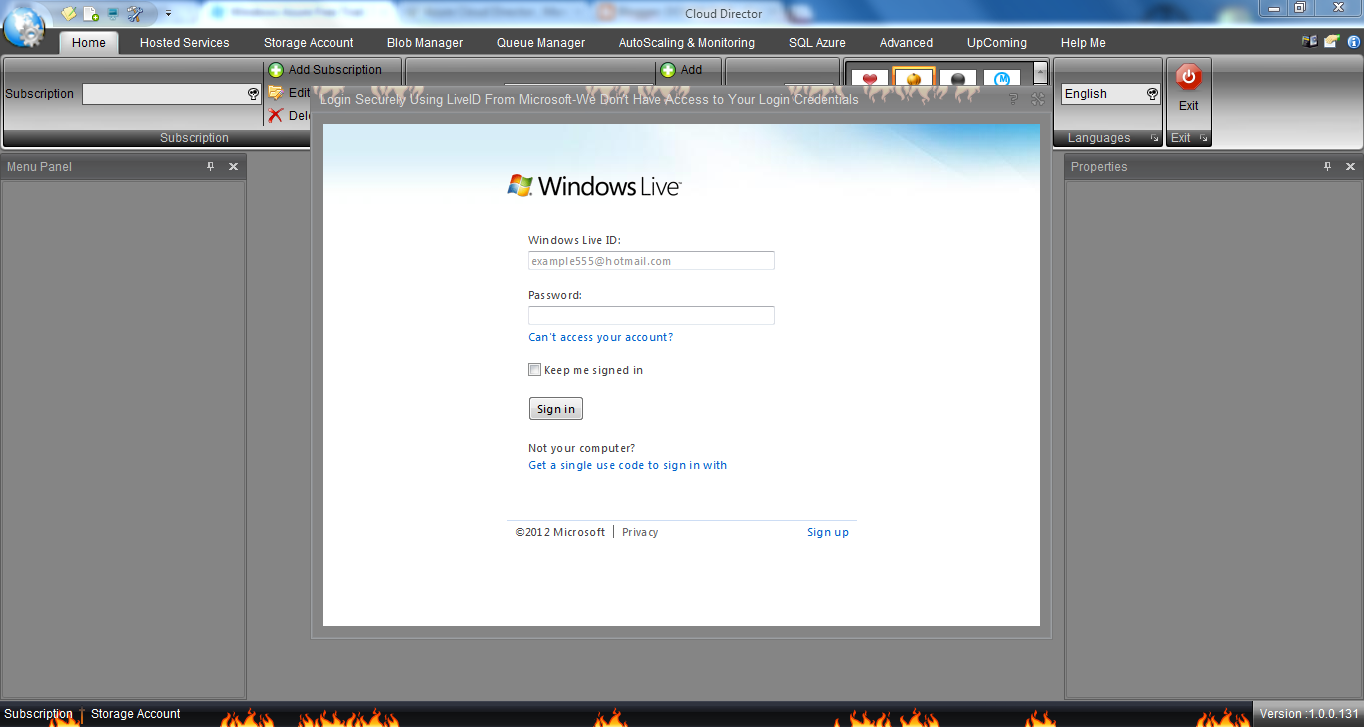Open the Advanced tab
Viewport: 1364px width, 727px height.
(906, 43)
